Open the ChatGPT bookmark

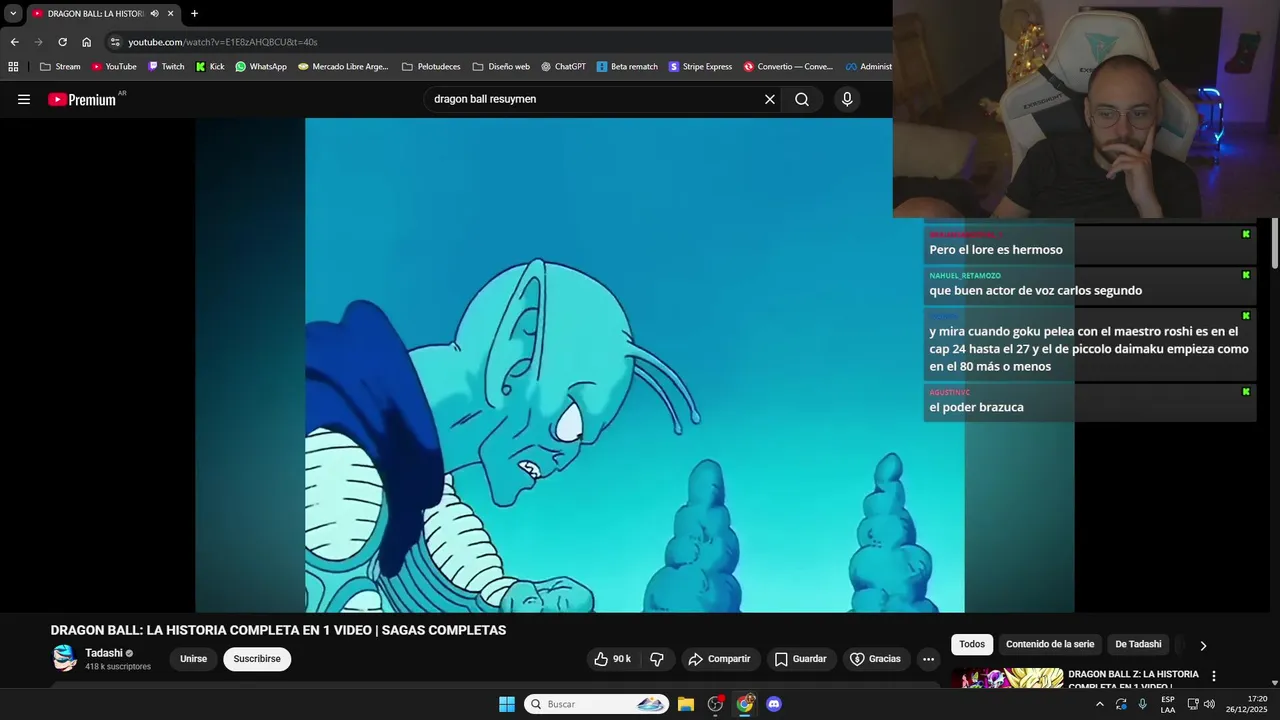pyautogui.click(x=563, y=67)
